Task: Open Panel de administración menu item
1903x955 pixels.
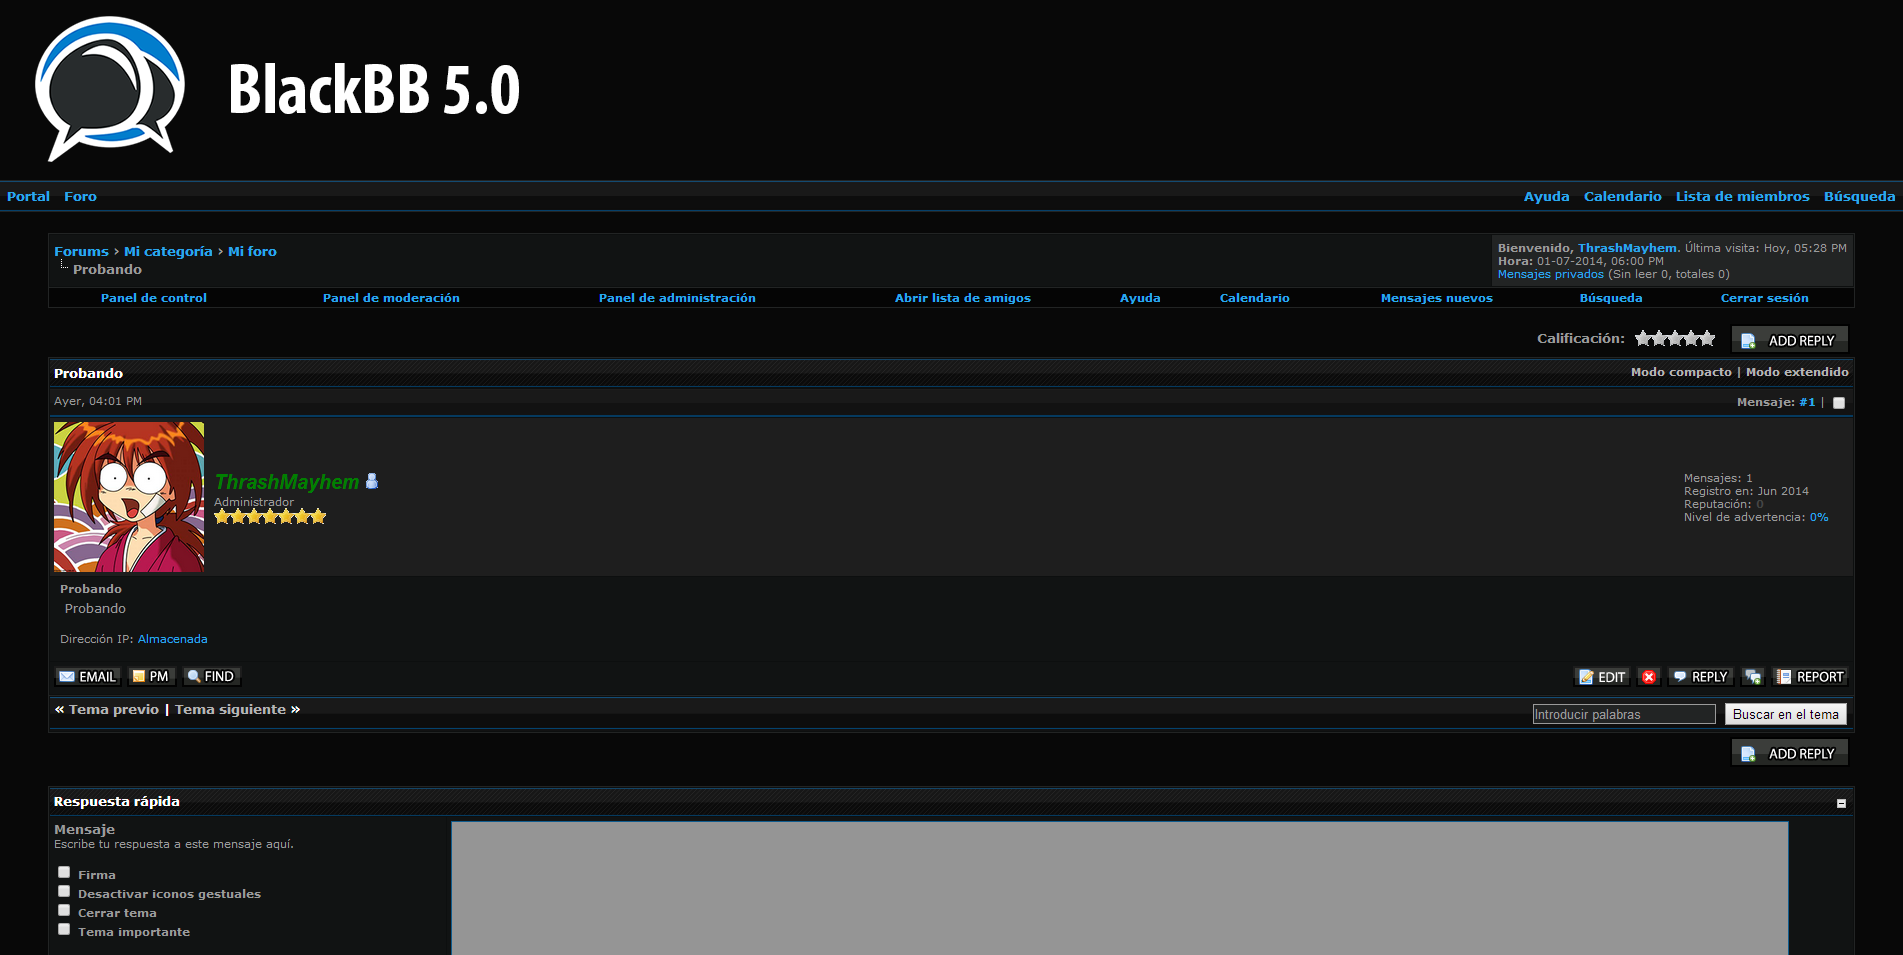Action: tap(677, 298)
